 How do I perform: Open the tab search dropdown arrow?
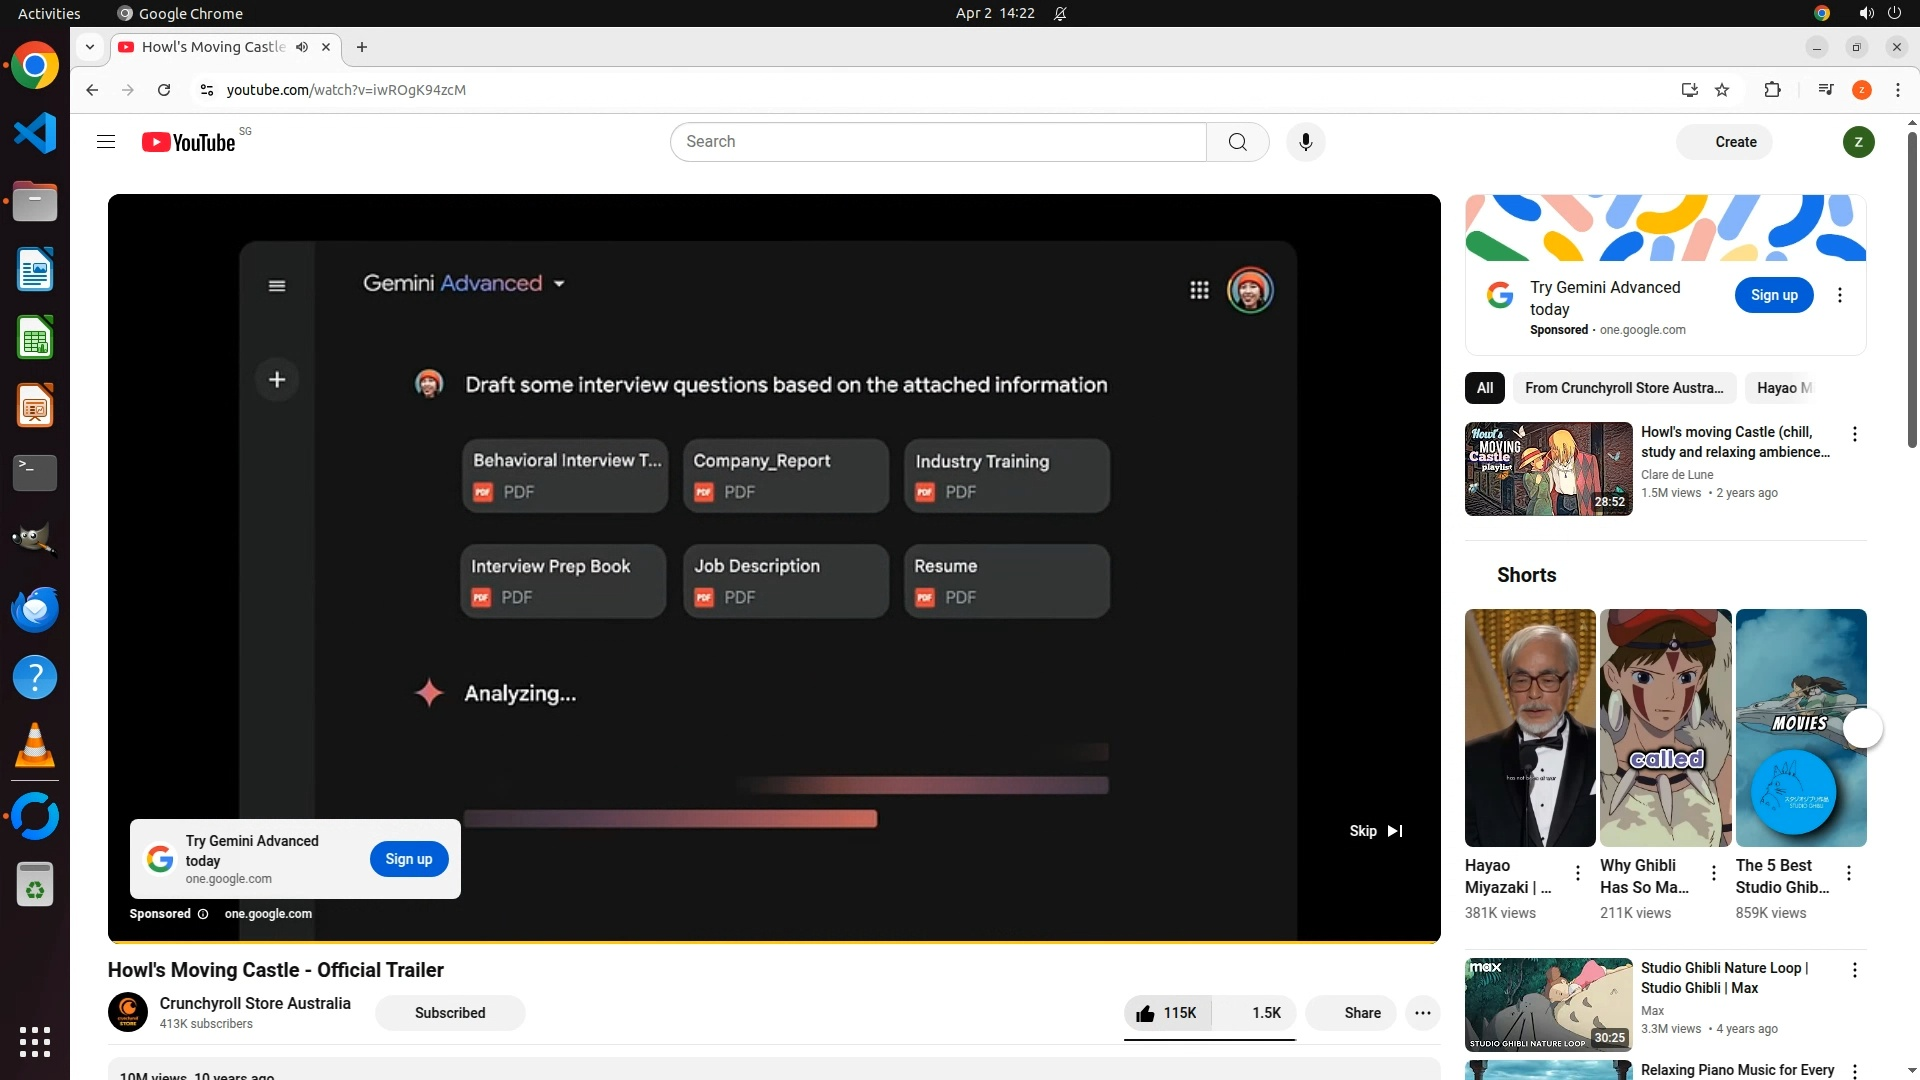[90, 47]
